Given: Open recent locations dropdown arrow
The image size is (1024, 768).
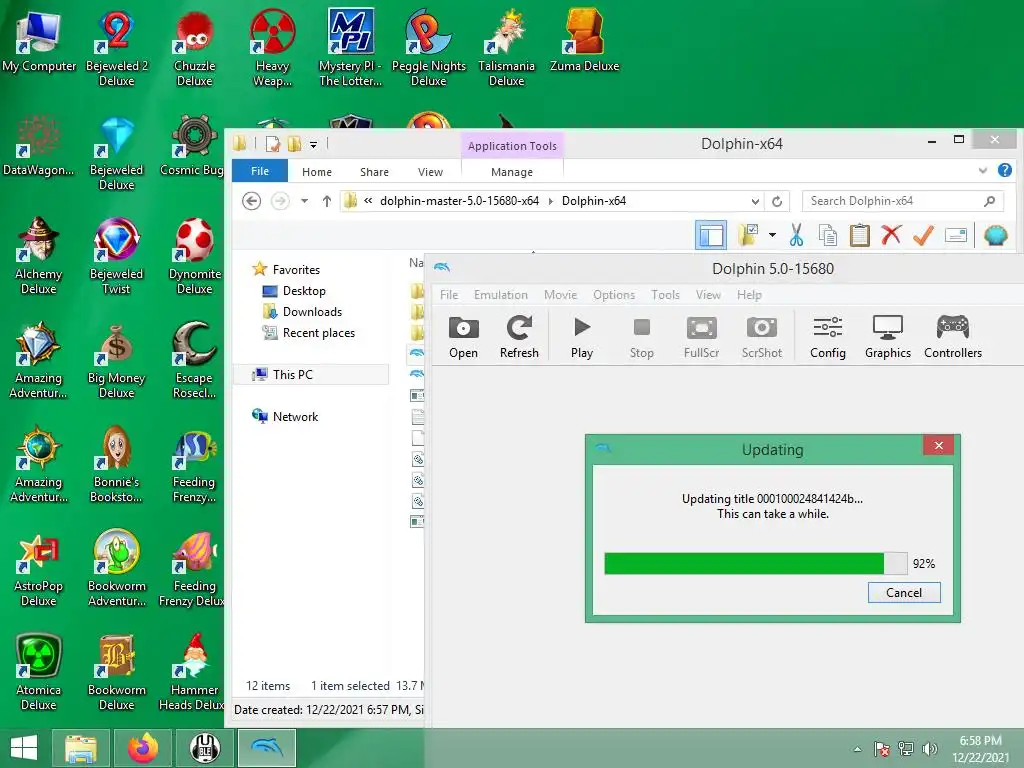Looking at the screenshot, I should coord(304,201).
